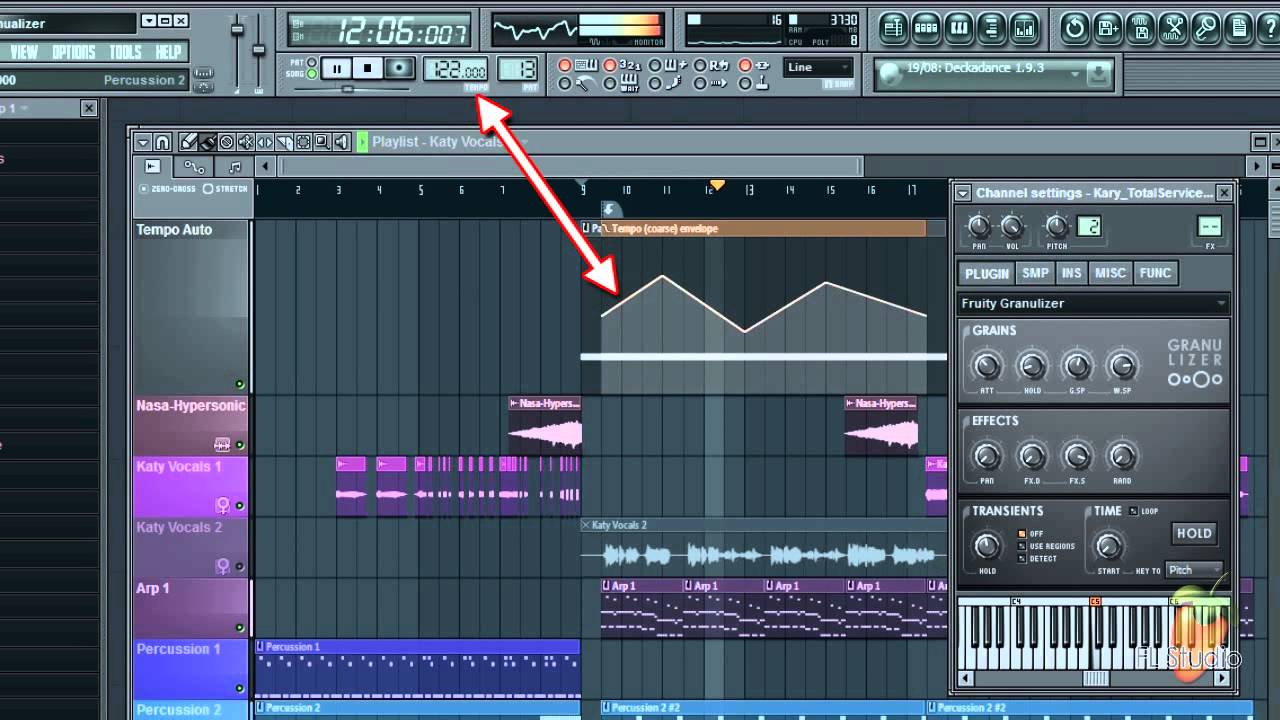Select Song mode radio button
Image resolution: width=1280 pixels, height=720 pixels.
click(x=312, y=74)
